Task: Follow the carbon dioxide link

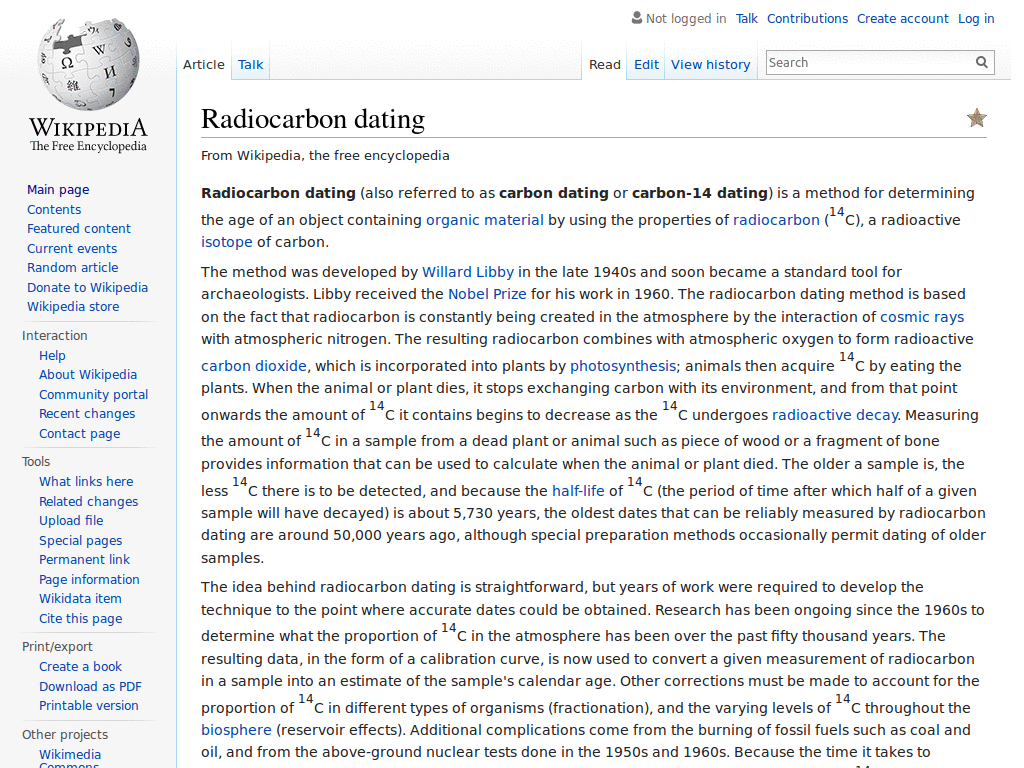Action: tap(254, 366)
